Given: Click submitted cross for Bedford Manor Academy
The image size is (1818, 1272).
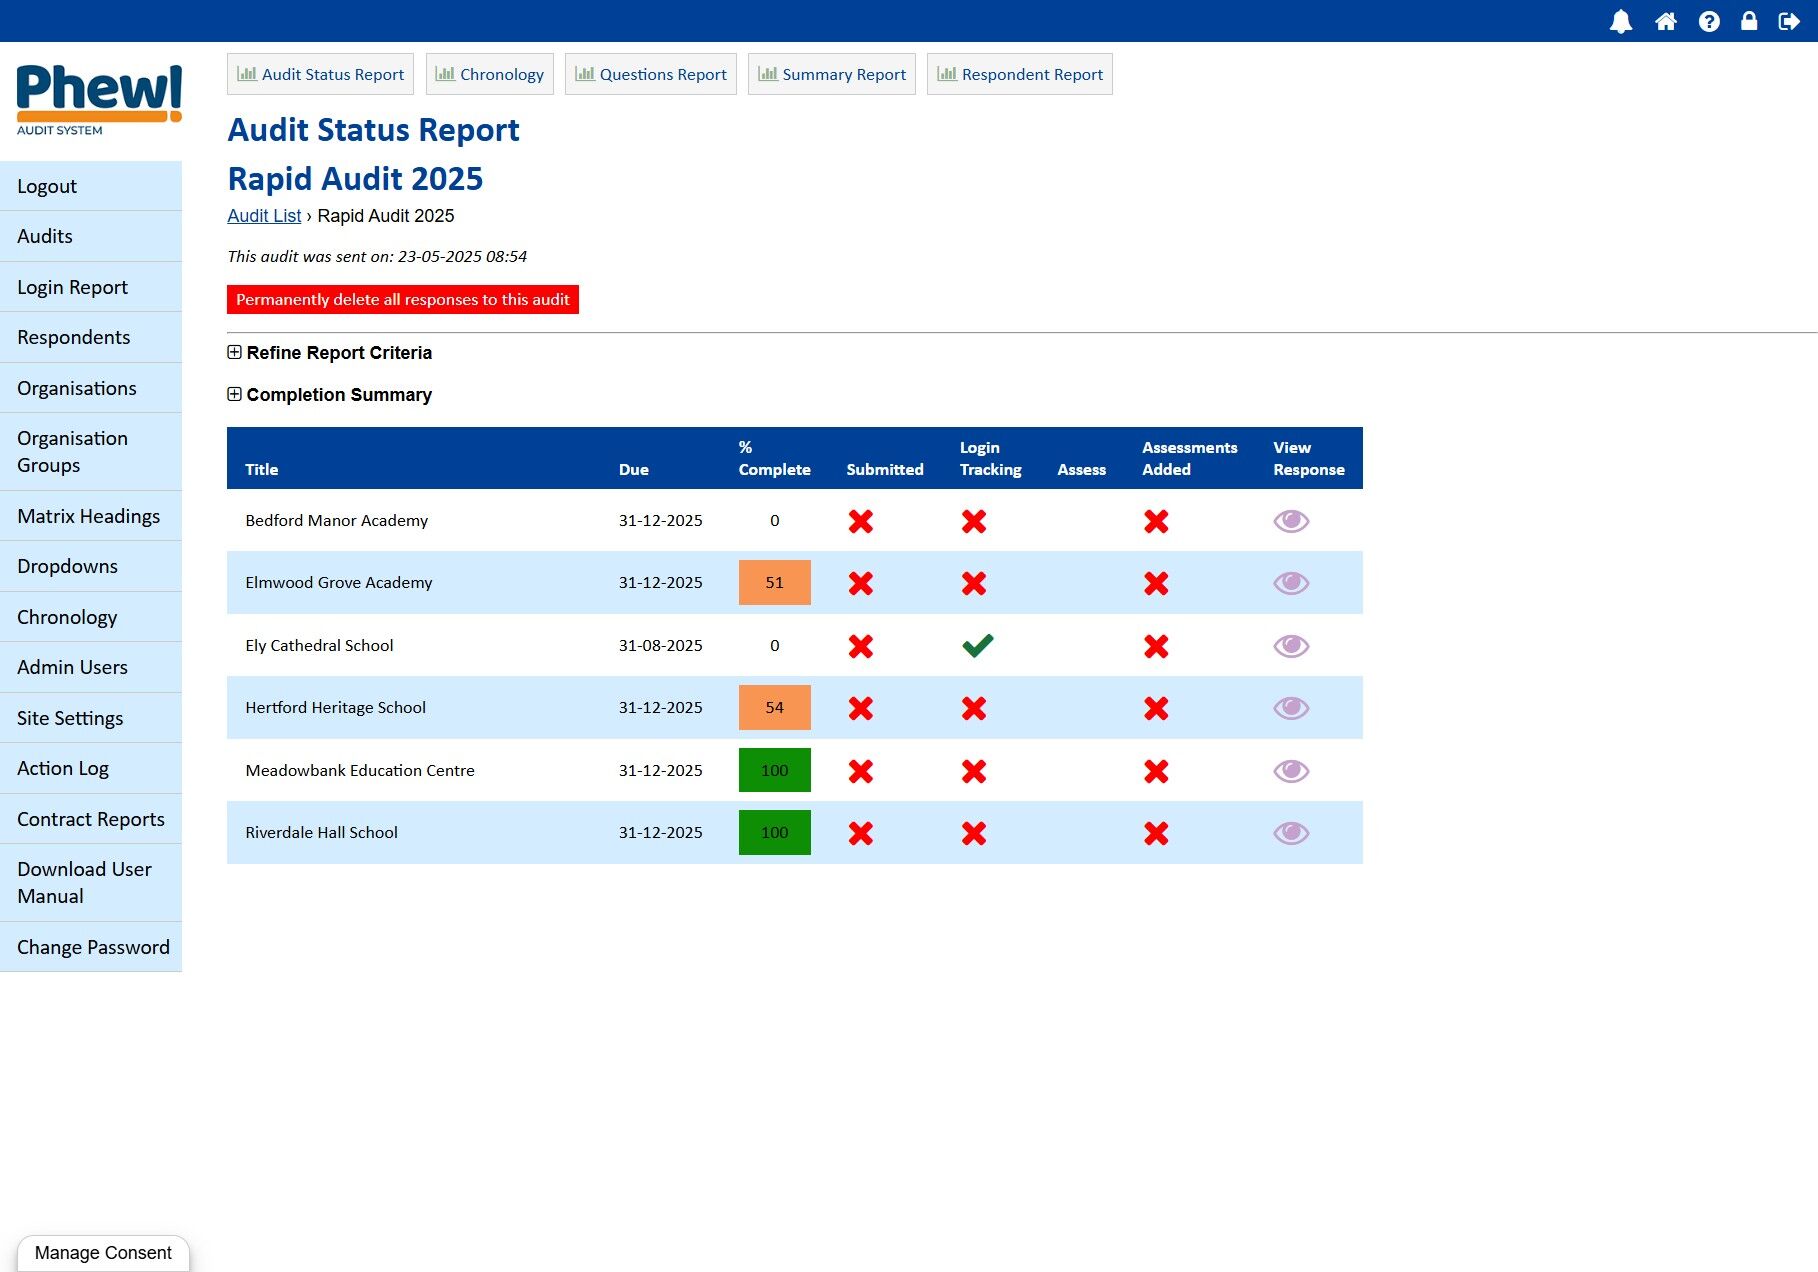Looking at the screenshot, I should [x=860, y=521].
